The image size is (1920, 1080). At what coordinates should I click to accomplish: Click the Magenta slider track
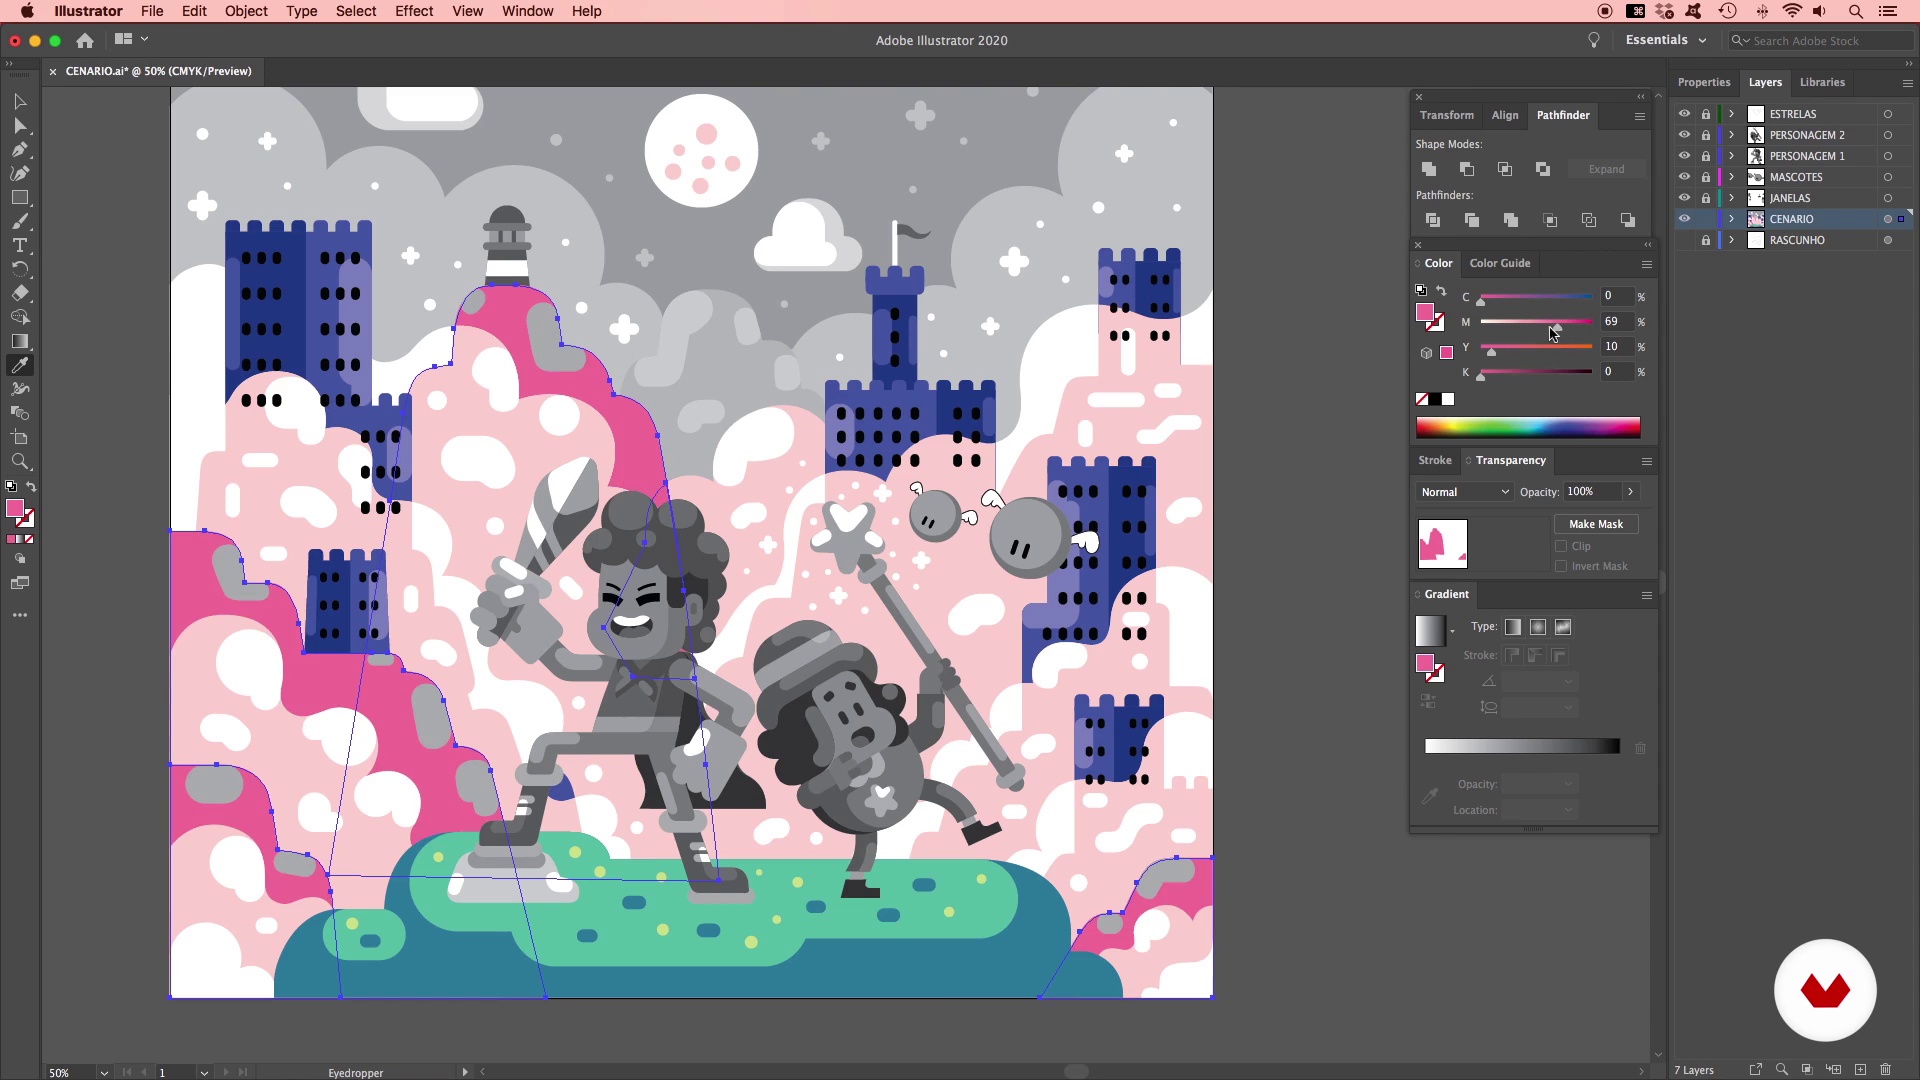coord(1520,322)
